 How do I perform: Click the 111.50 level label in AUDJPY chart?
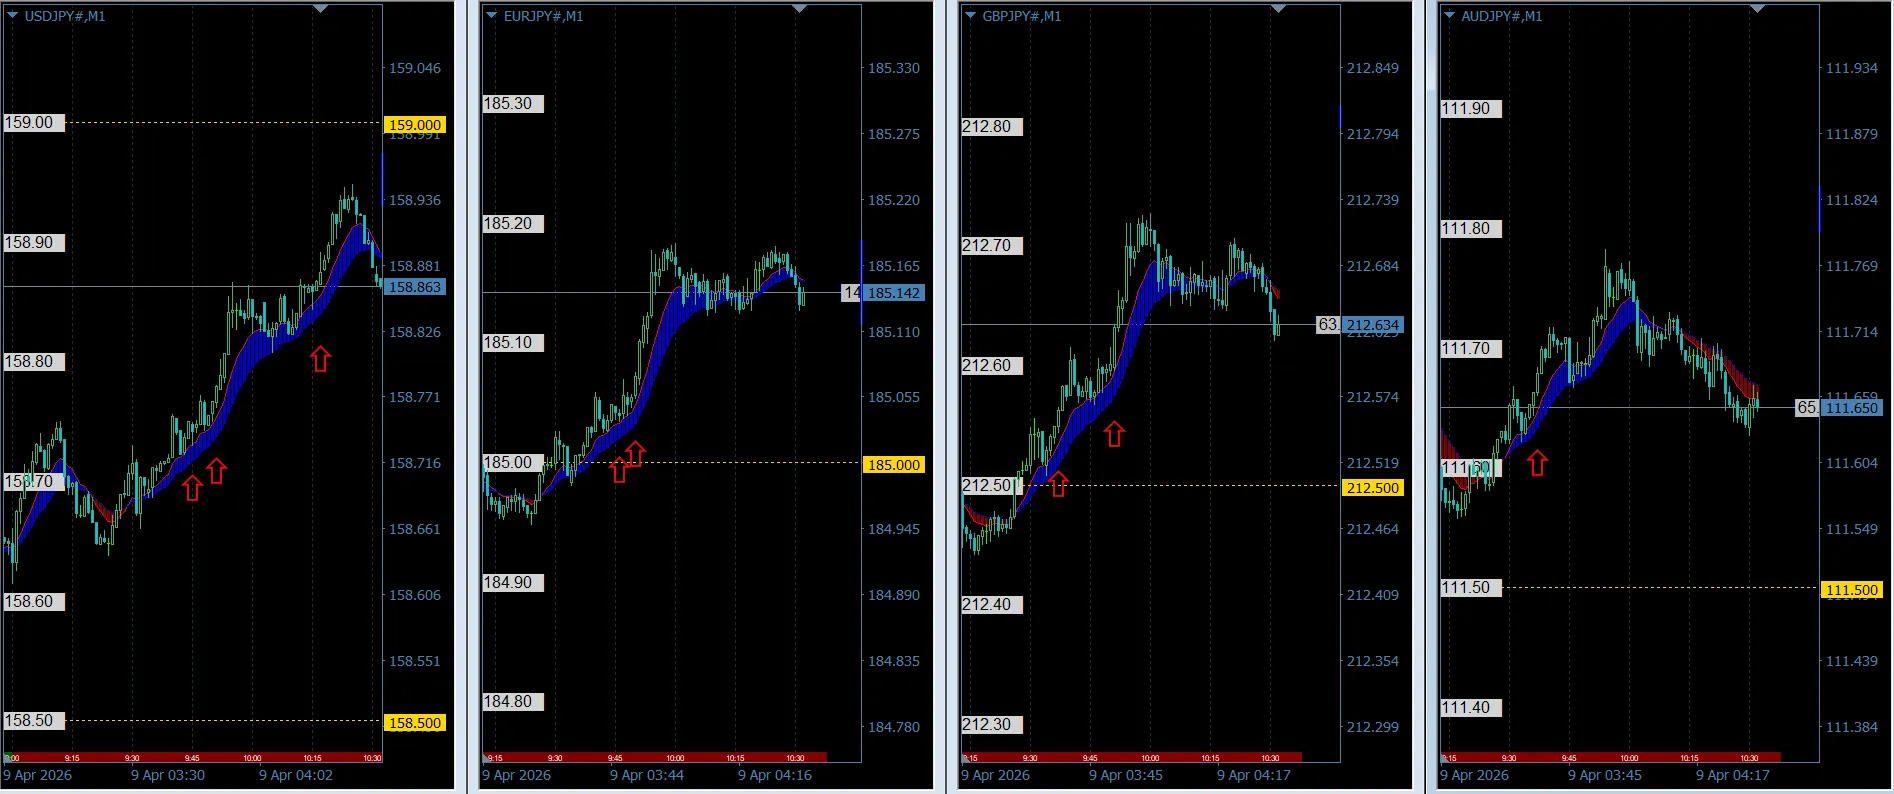tap(1471, 588)
